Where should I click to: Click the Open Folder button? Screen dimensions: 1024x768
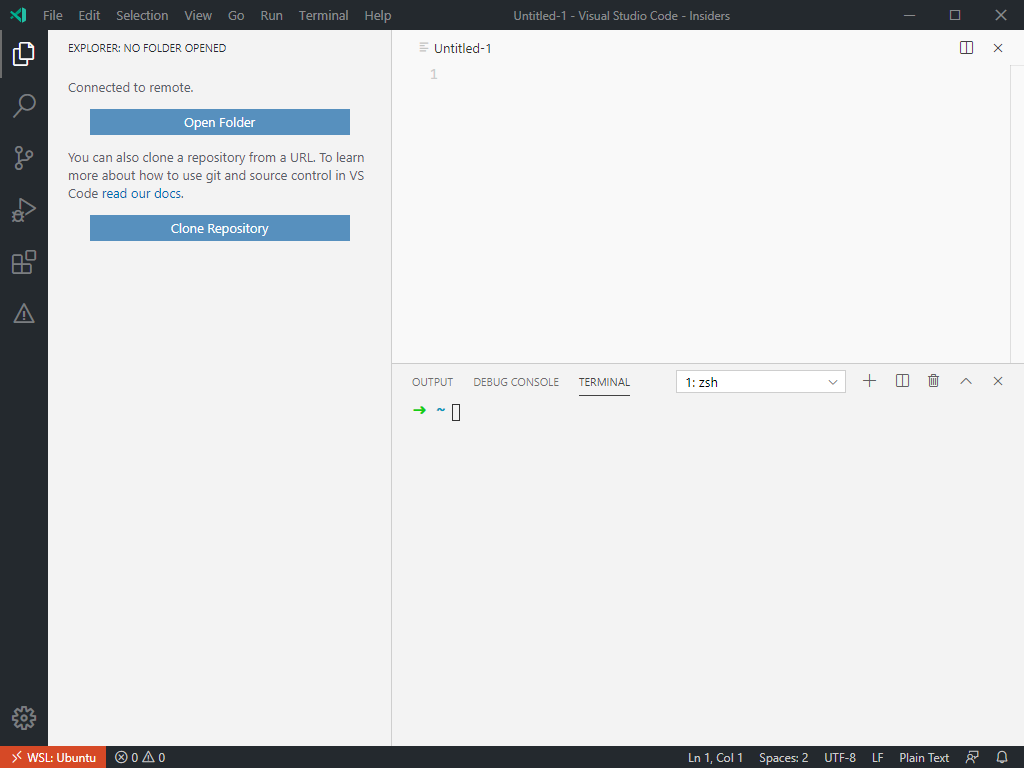[219, 121]
